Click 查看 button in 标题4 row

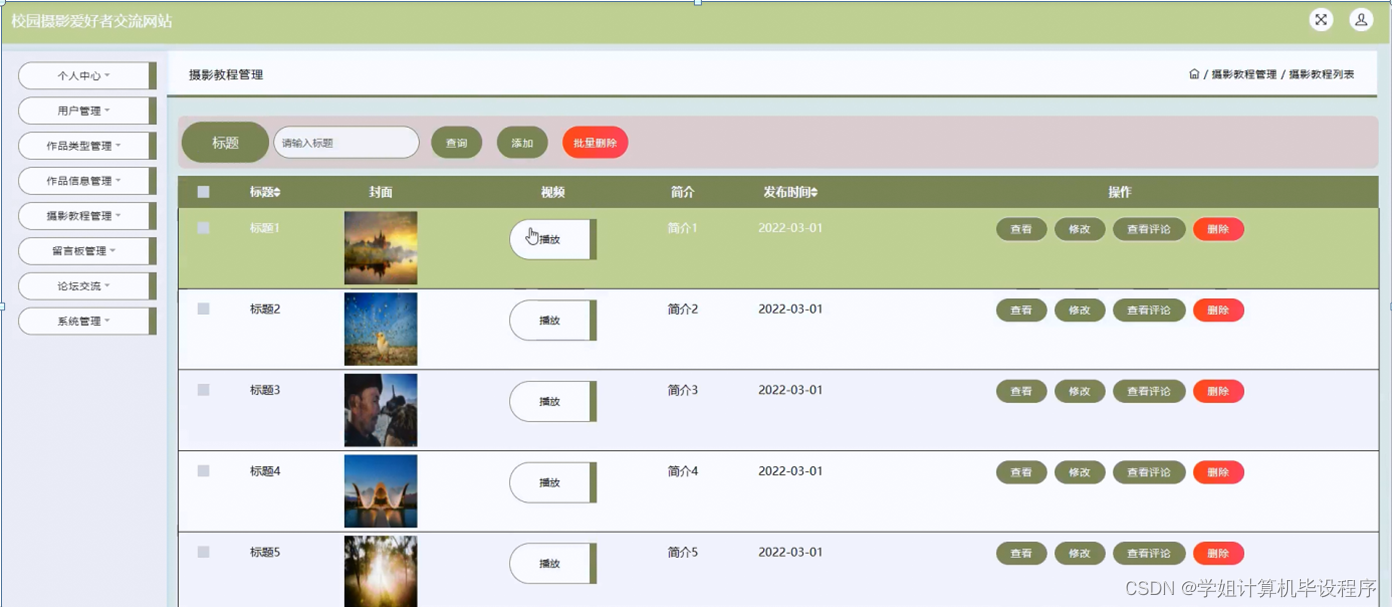click(x=1021, y=472)
